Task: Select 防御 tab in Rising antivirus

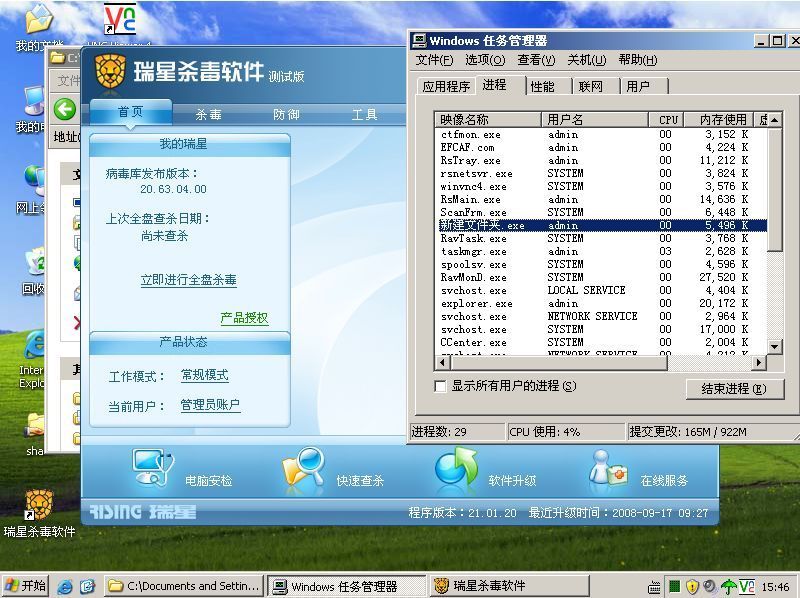Action: [286, 114]
